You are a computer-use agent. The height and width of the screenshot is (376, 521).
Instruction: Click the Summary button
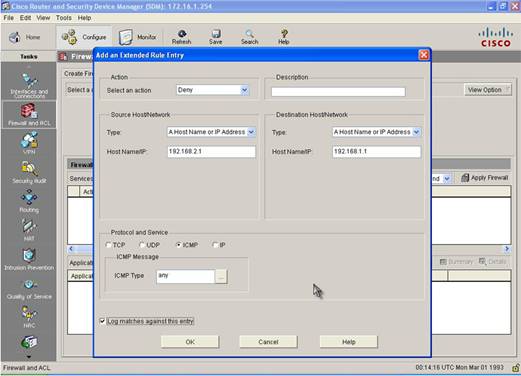pos(456,262)
